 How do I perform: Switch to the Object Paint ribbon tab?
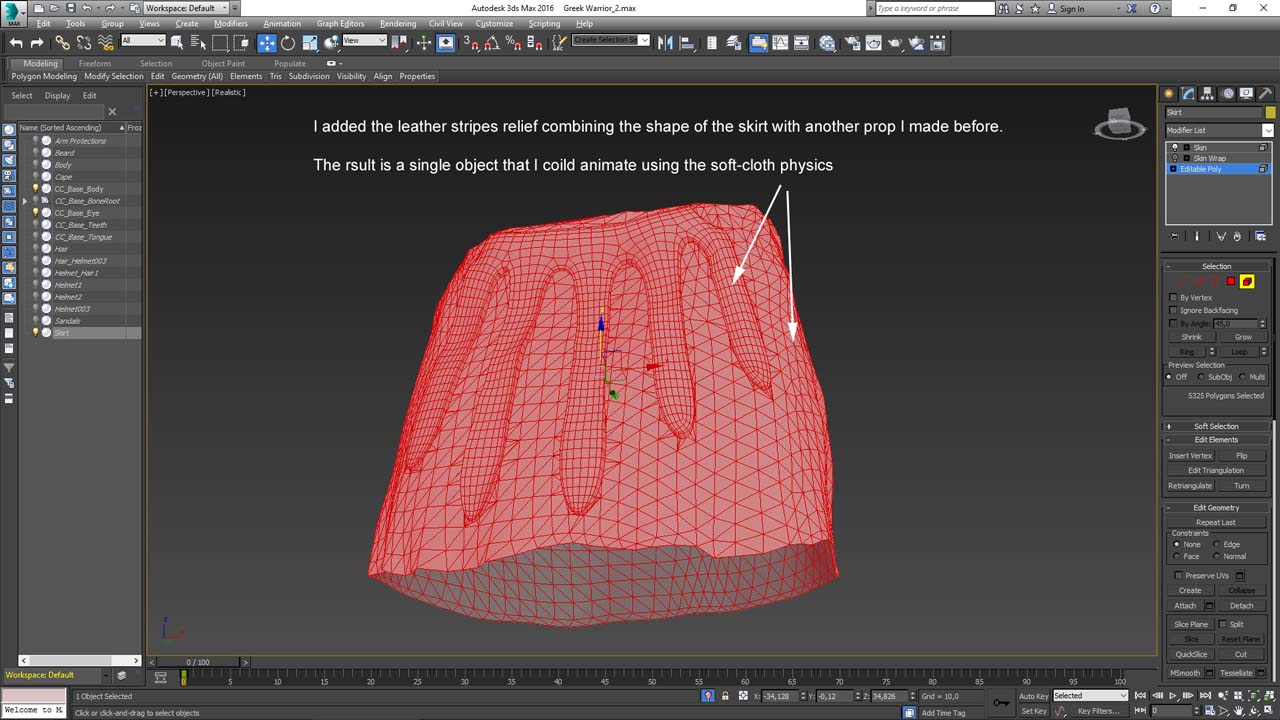click(x=223, y=63)
